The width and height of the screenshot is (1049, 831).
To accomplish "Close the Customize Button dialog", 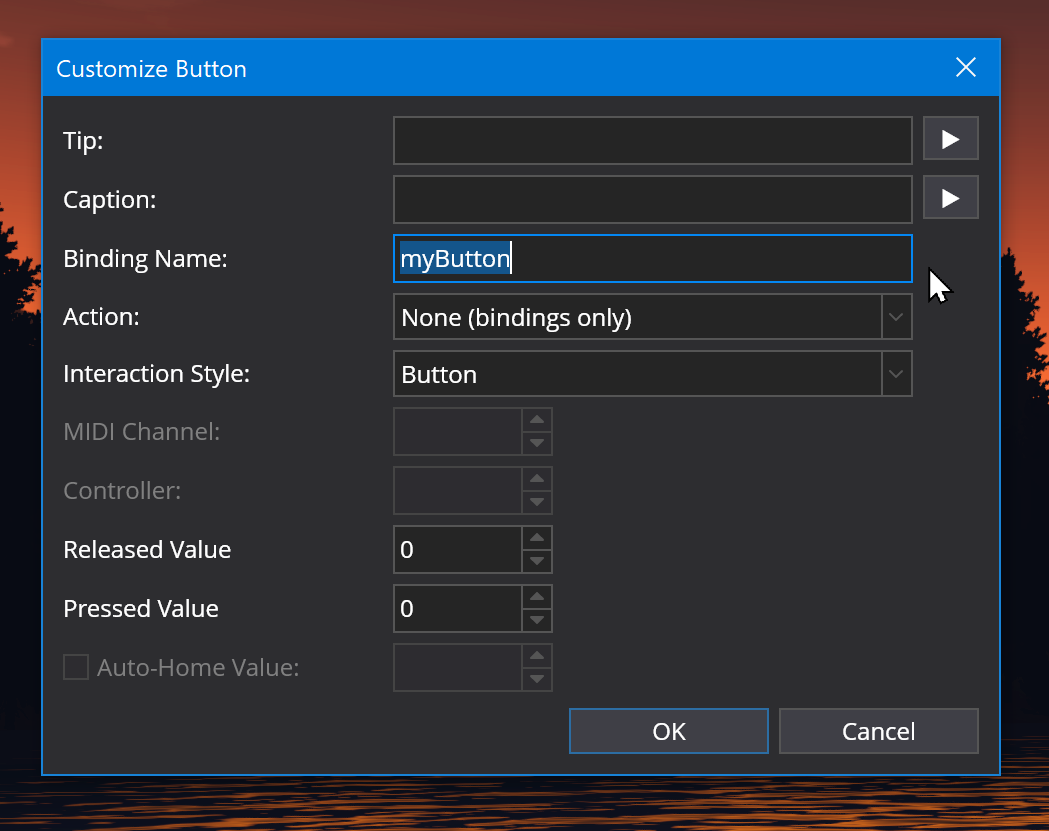I will [965, 68].
